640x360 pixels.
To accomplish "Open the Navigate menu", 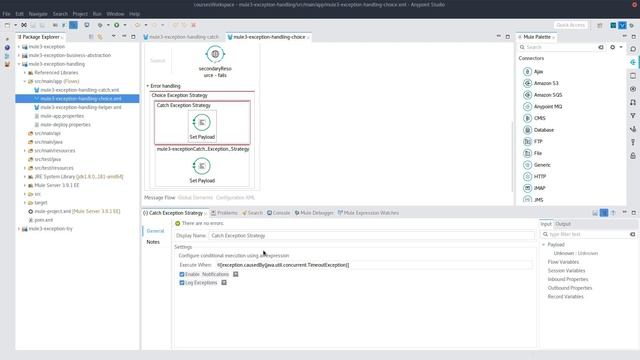I will tap(38, 13).
